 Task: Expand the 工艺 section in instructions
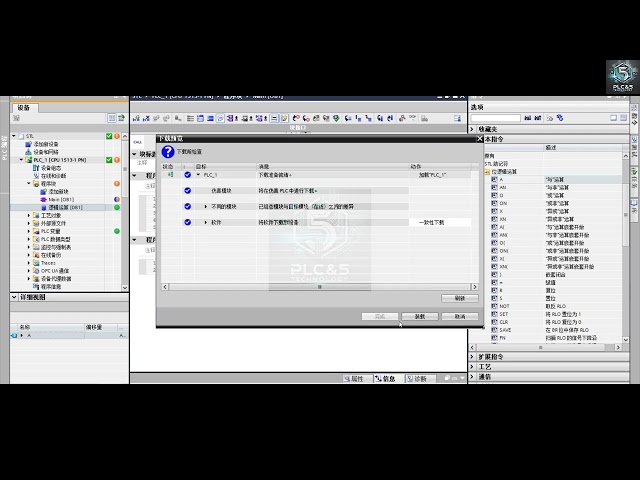[x=473, y=367]
